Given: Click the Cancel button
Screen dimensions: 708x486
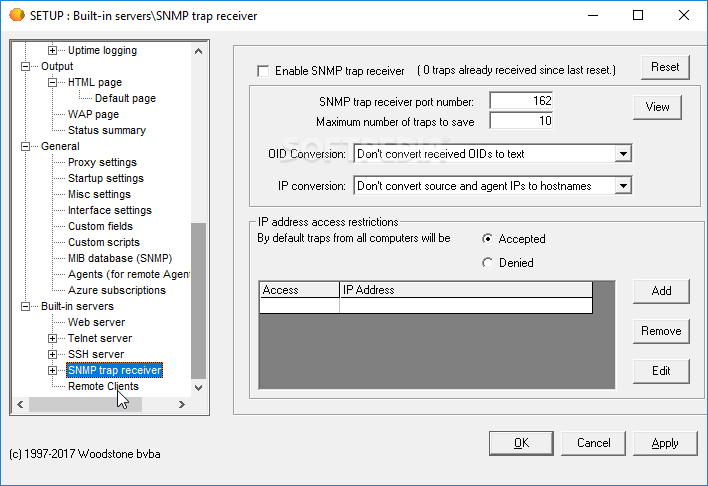Looking at the screenshot, I should coord(593,443).
